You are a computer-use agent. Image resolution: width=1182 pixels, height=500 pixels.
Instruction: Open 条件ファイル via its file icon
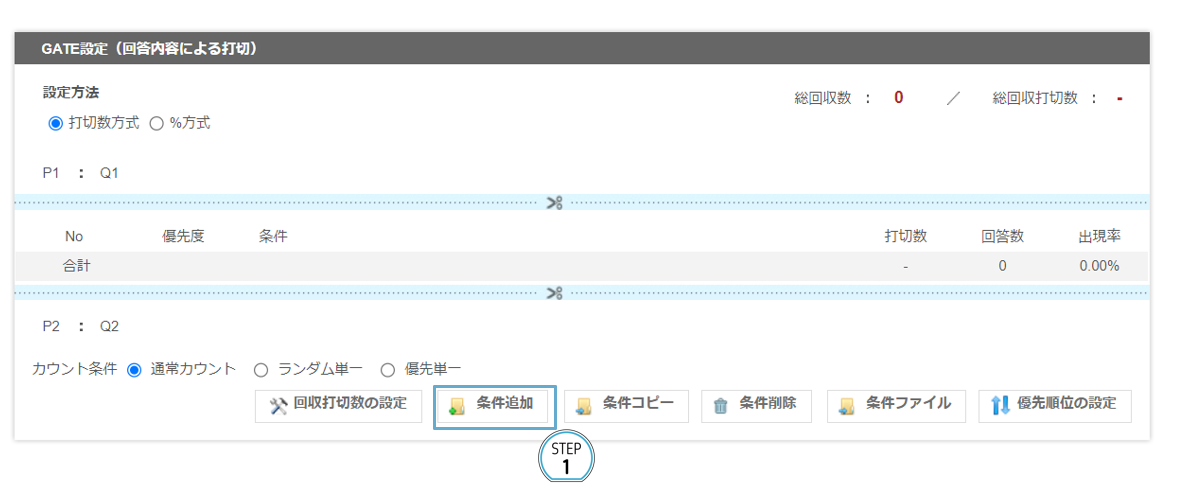coord(847,406)
